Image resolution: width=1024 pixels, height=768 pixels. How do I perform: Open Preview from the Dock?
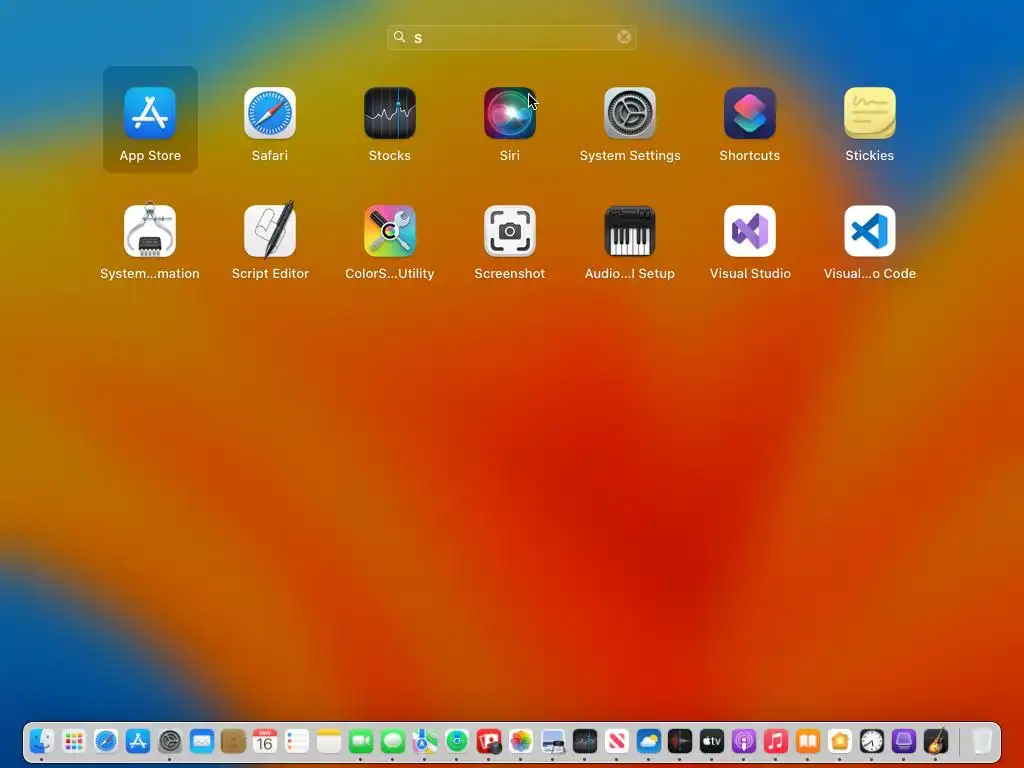[x=552, y=741]
